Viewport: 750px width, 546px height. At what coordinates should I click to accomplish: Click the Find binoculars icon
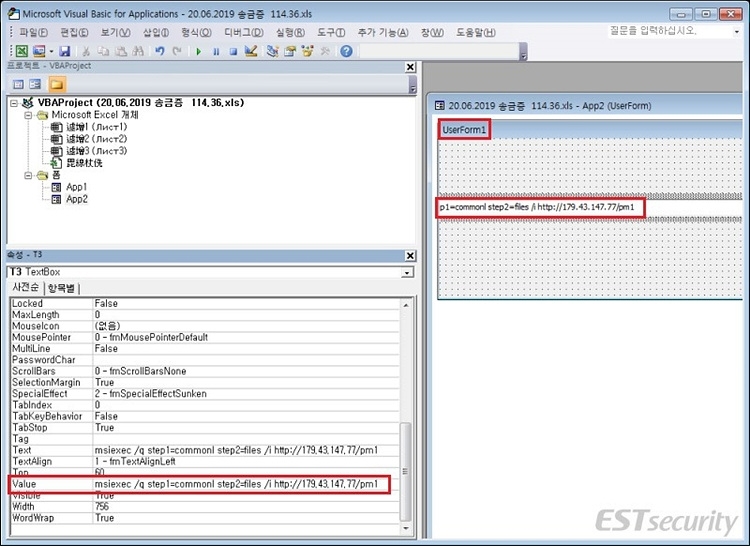point(138,51)
